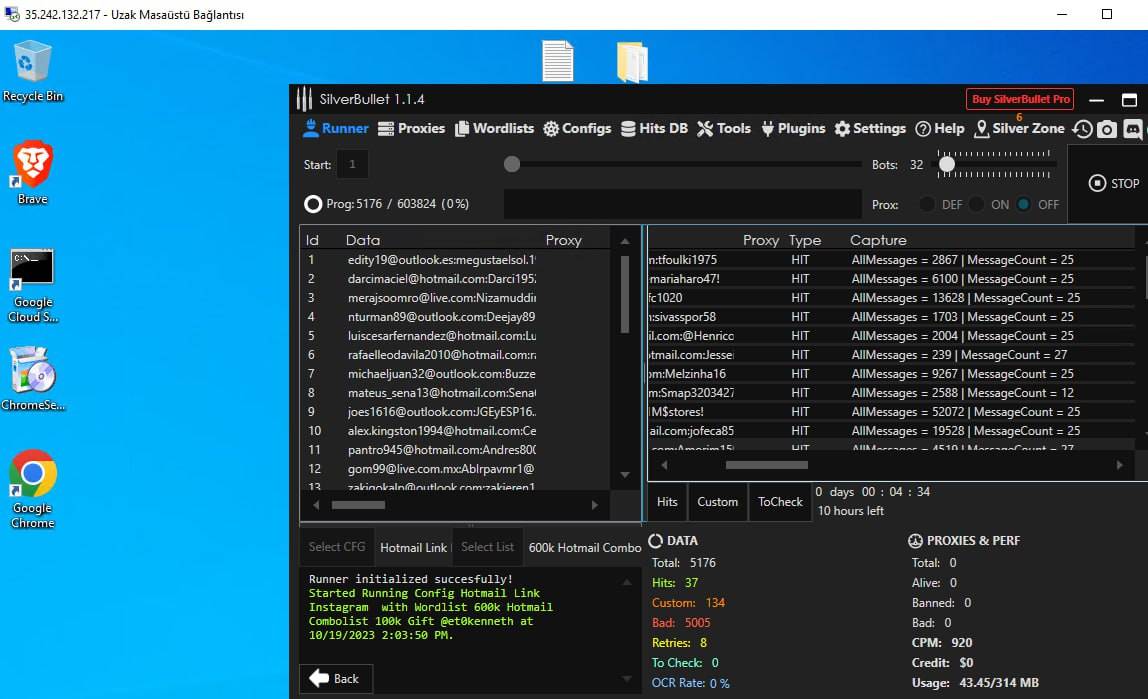Click the Start value input field

coord(352,164)
